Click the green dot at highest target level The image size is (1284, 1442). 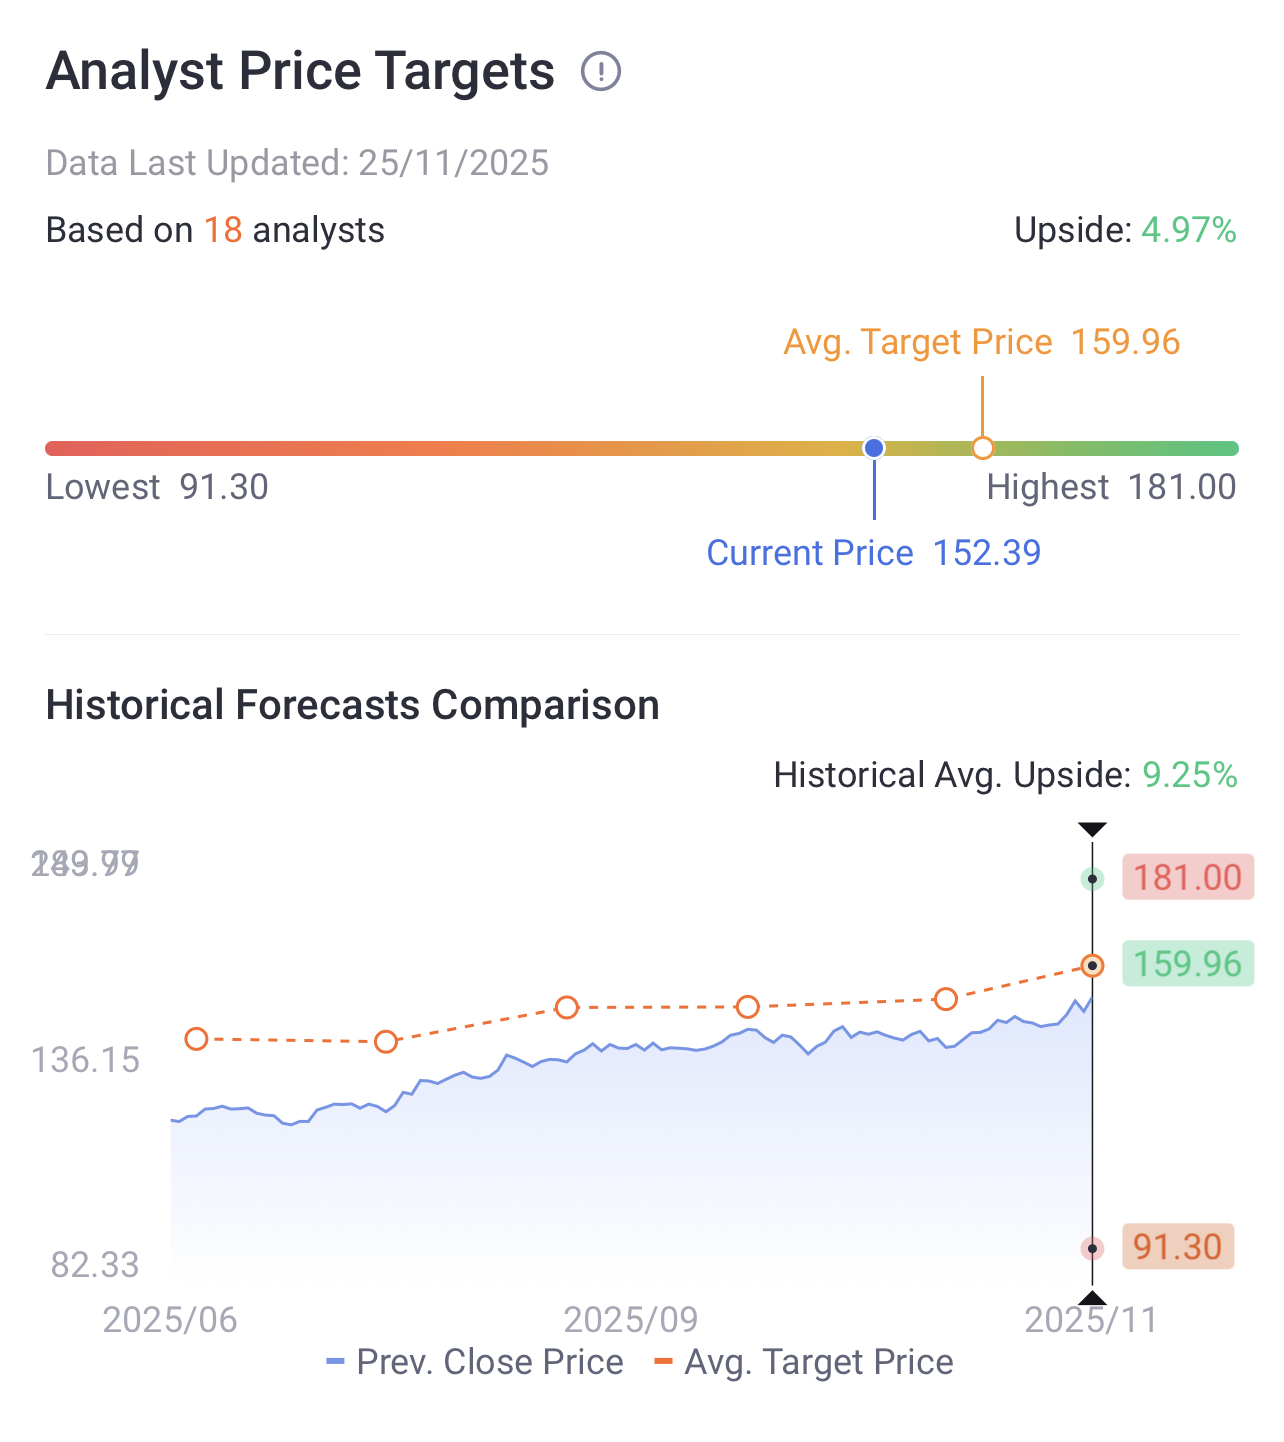coord(1092,879)
